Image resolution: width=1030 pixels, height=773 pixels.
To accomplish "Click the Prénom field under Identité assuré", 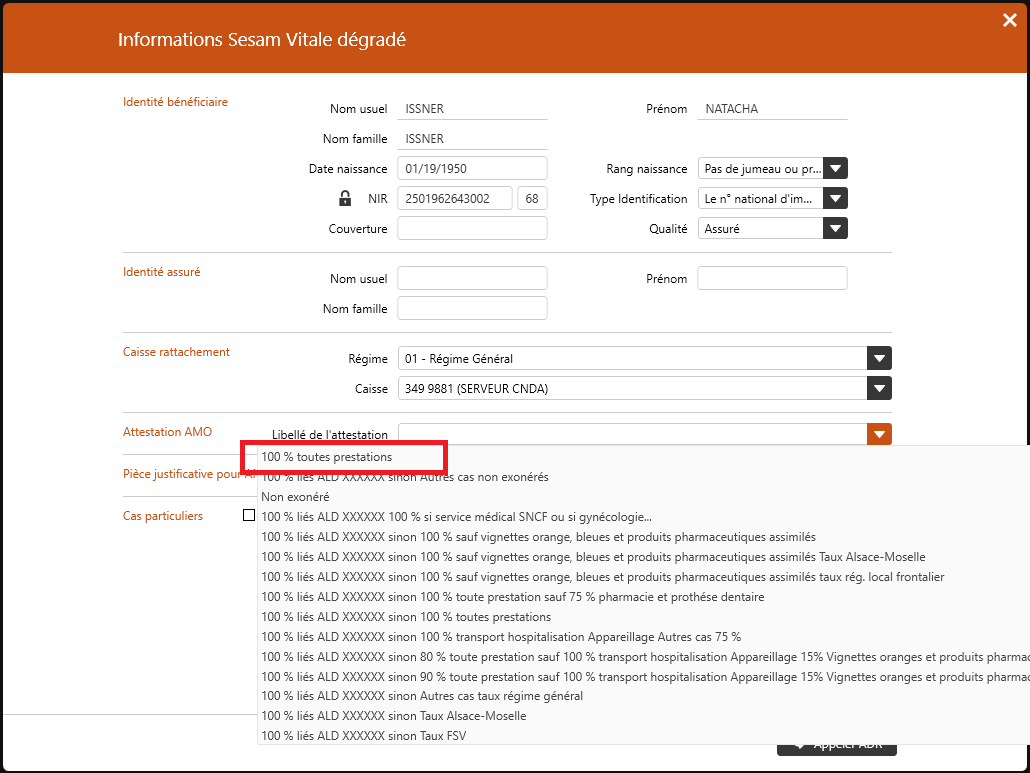I will [771, 279].
